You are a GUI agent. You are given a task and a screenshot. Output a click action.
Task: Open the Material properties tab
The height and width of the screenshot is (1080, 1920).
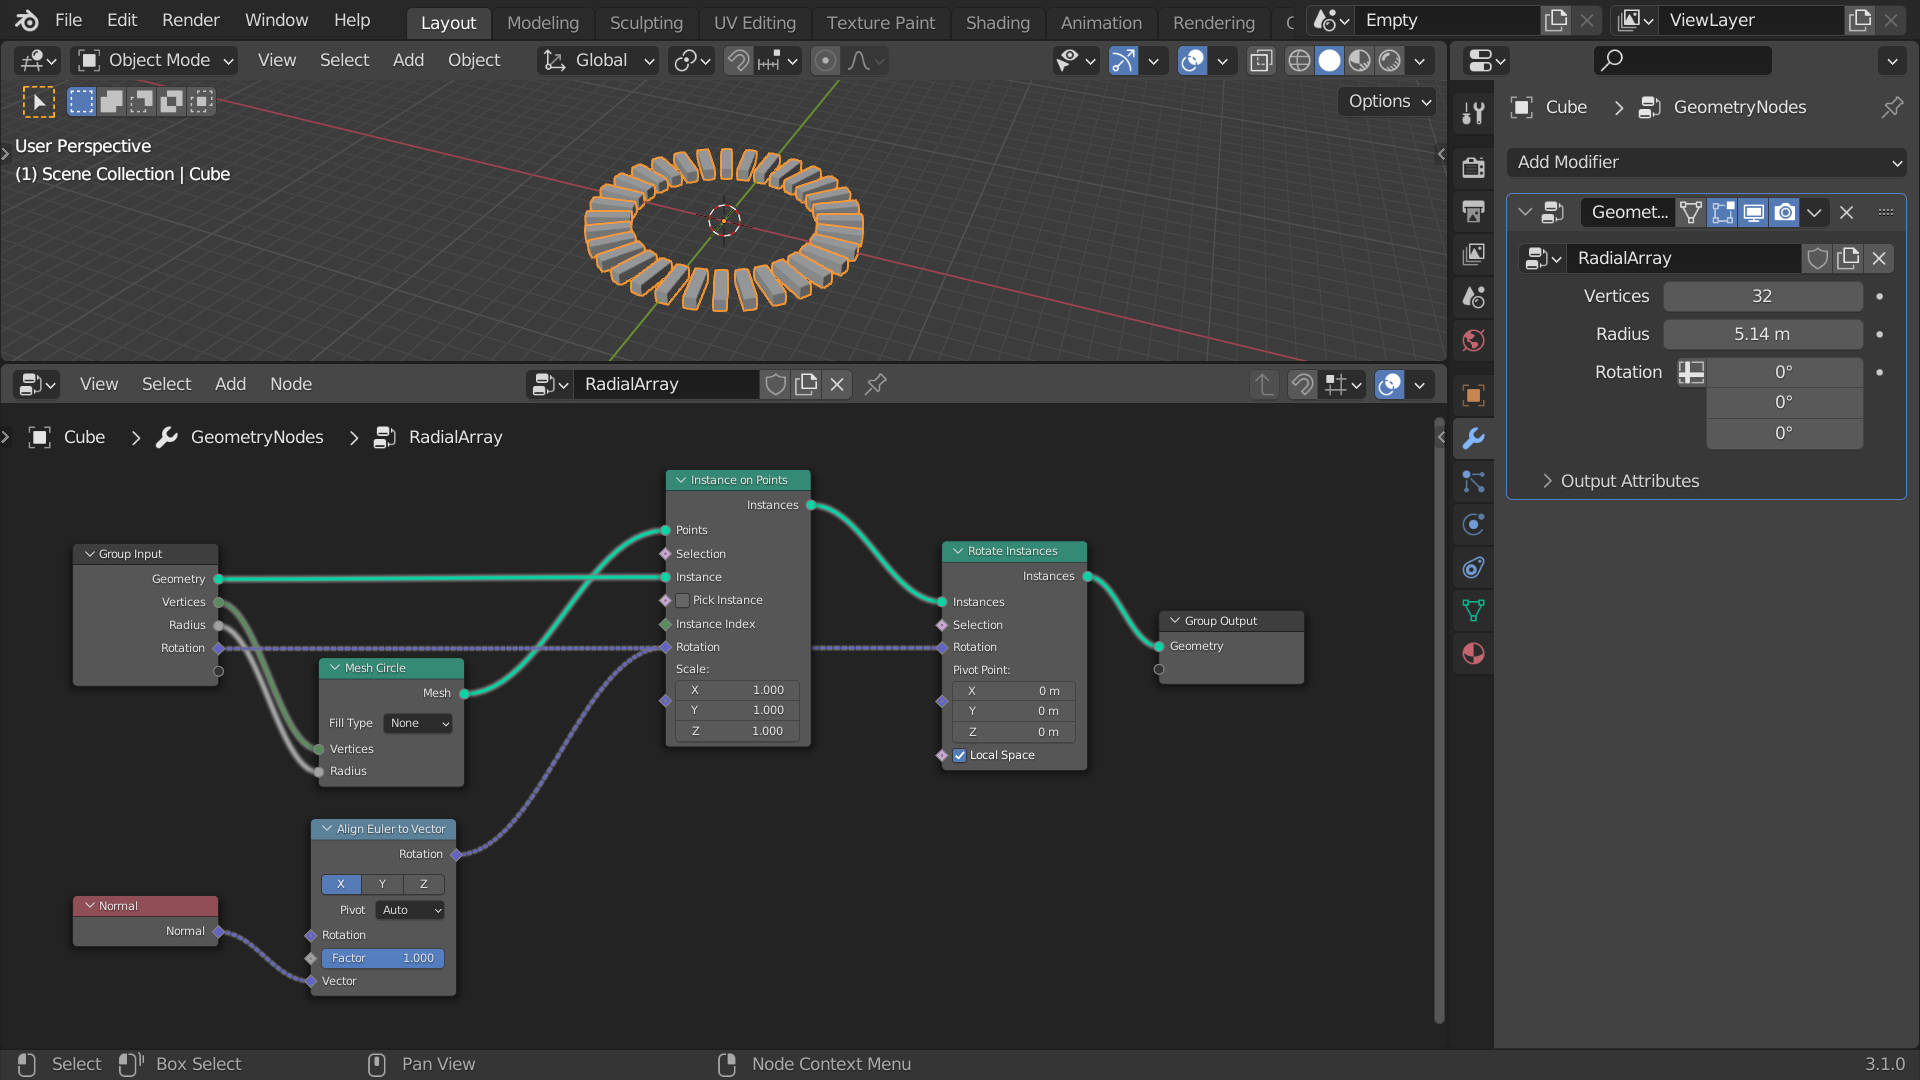1473,653
